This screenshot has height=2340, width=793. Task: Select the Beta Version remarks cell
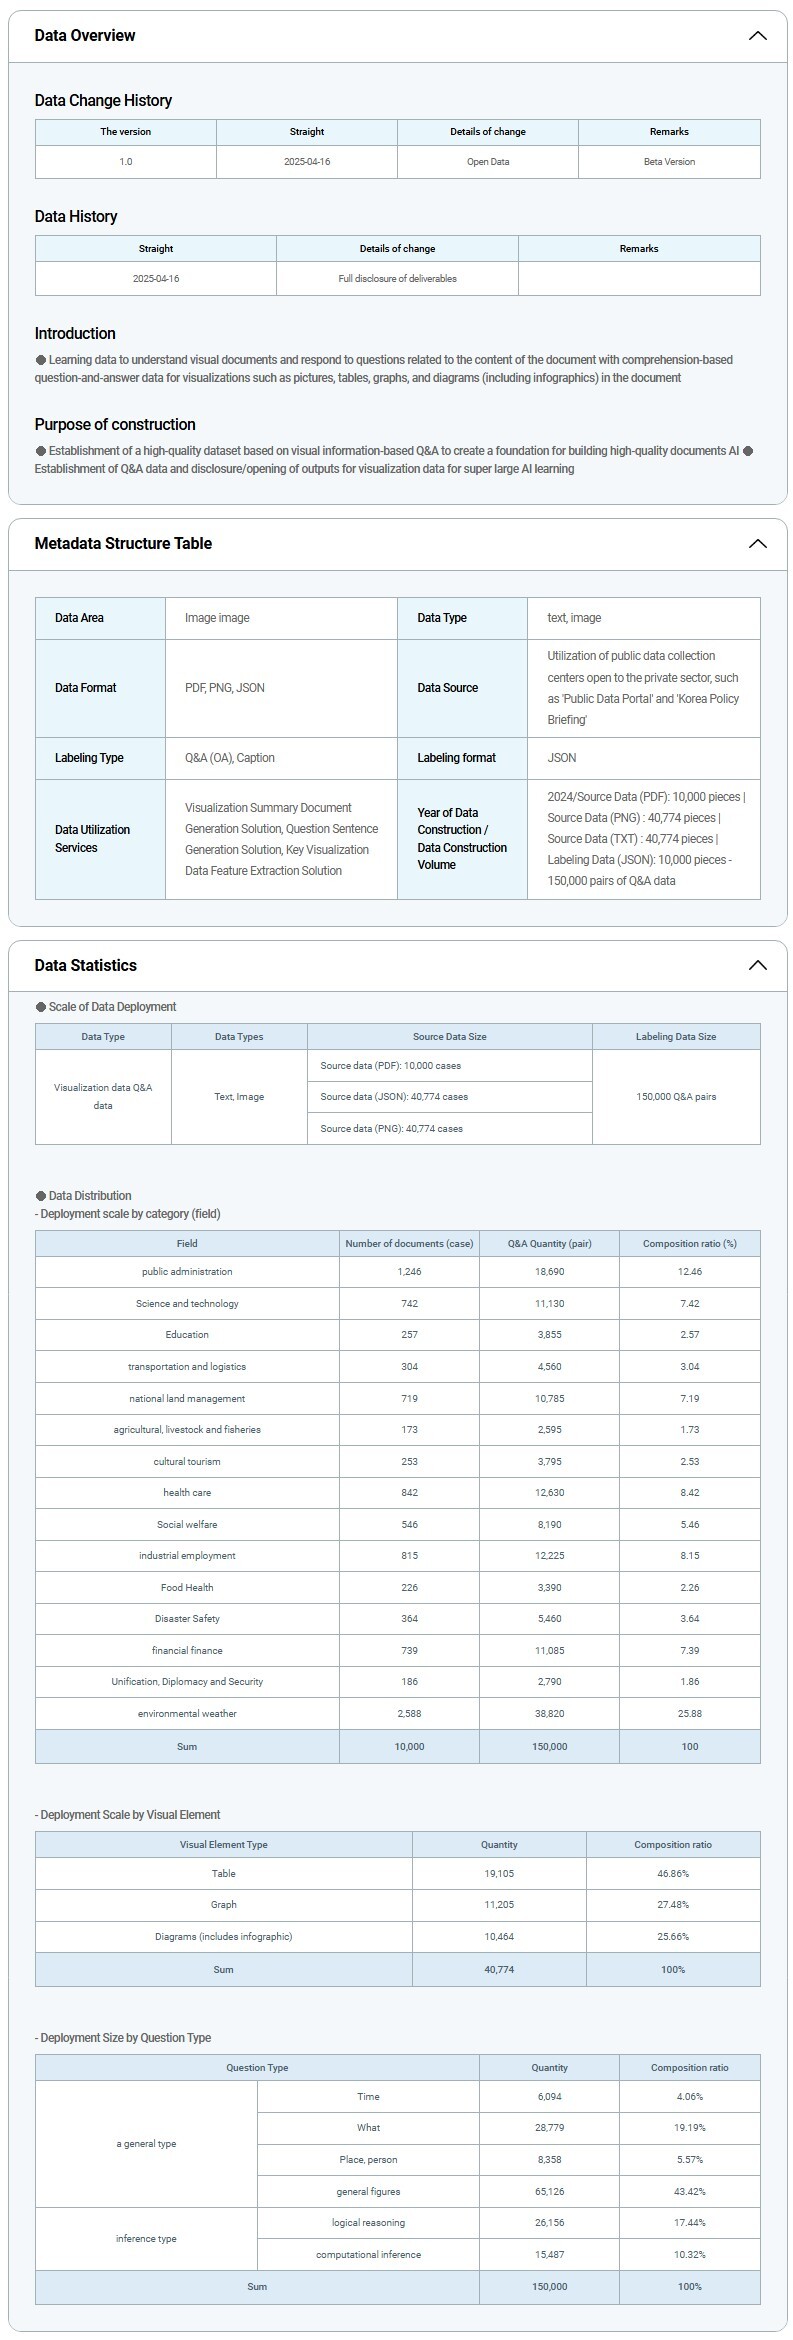click(x=669, y=162)
